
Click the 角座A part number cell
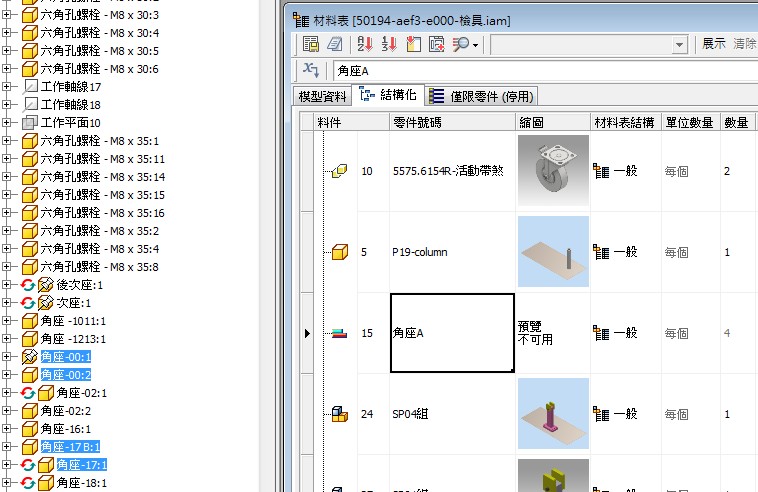click(x=452, y=333)
